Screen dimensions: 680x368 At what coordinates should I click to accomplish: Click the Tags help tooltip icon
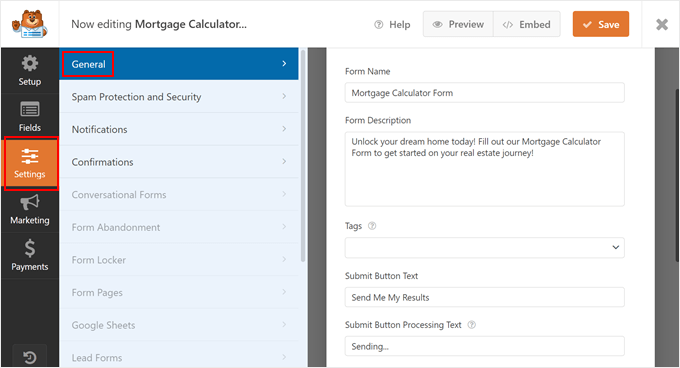pos(372,226)
